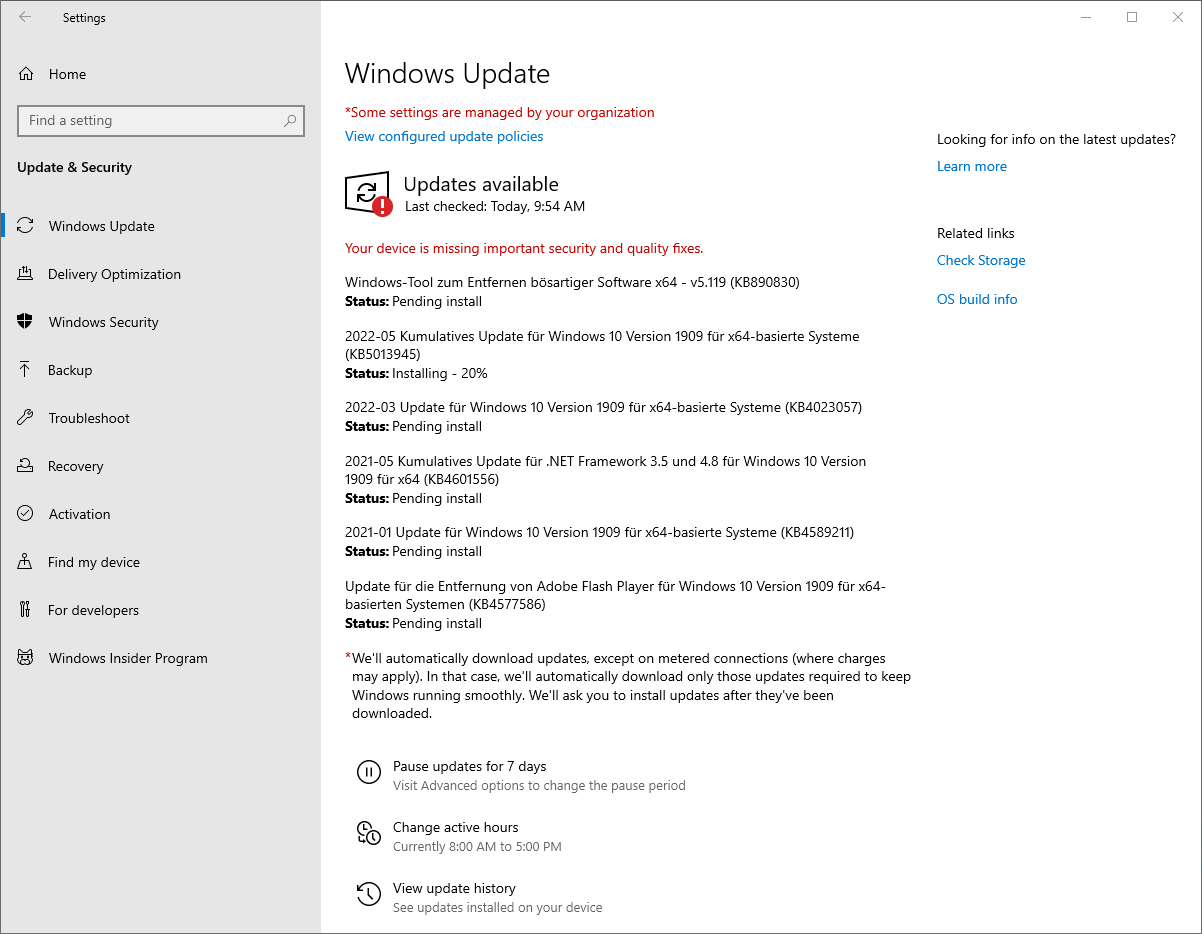Maximize the Settings window
The width and height of the screenshot is (1202, 934).
[1132, 17]
